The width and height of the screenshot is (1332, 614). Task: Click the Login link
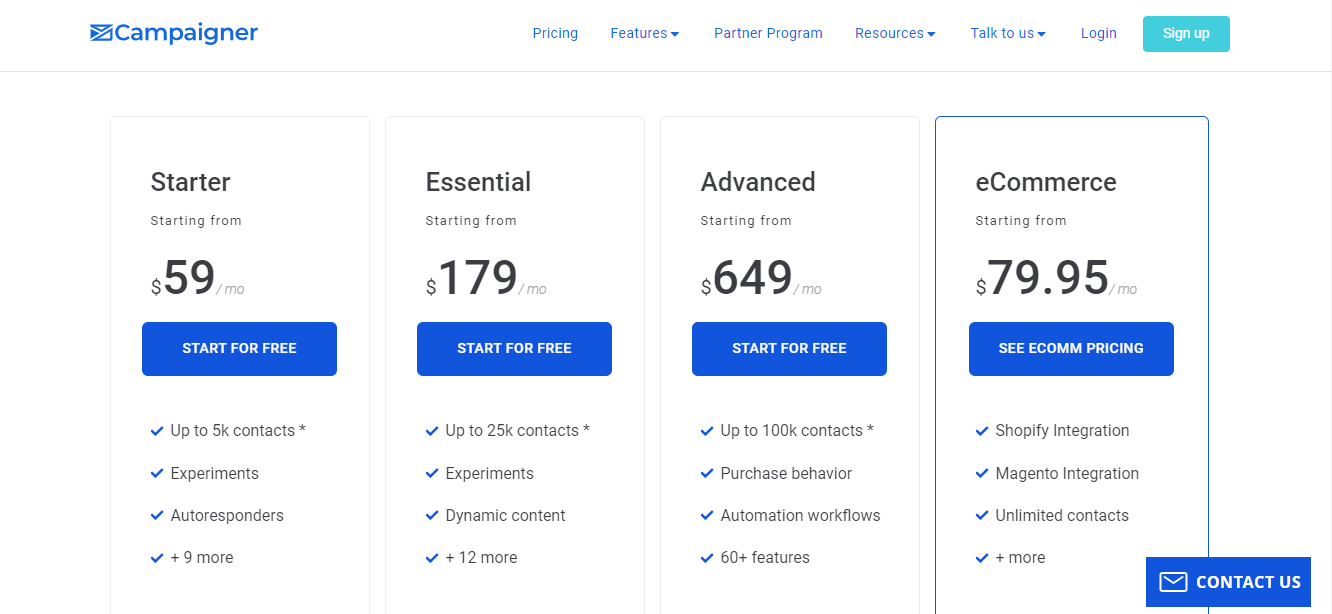tap(1098, 33)
